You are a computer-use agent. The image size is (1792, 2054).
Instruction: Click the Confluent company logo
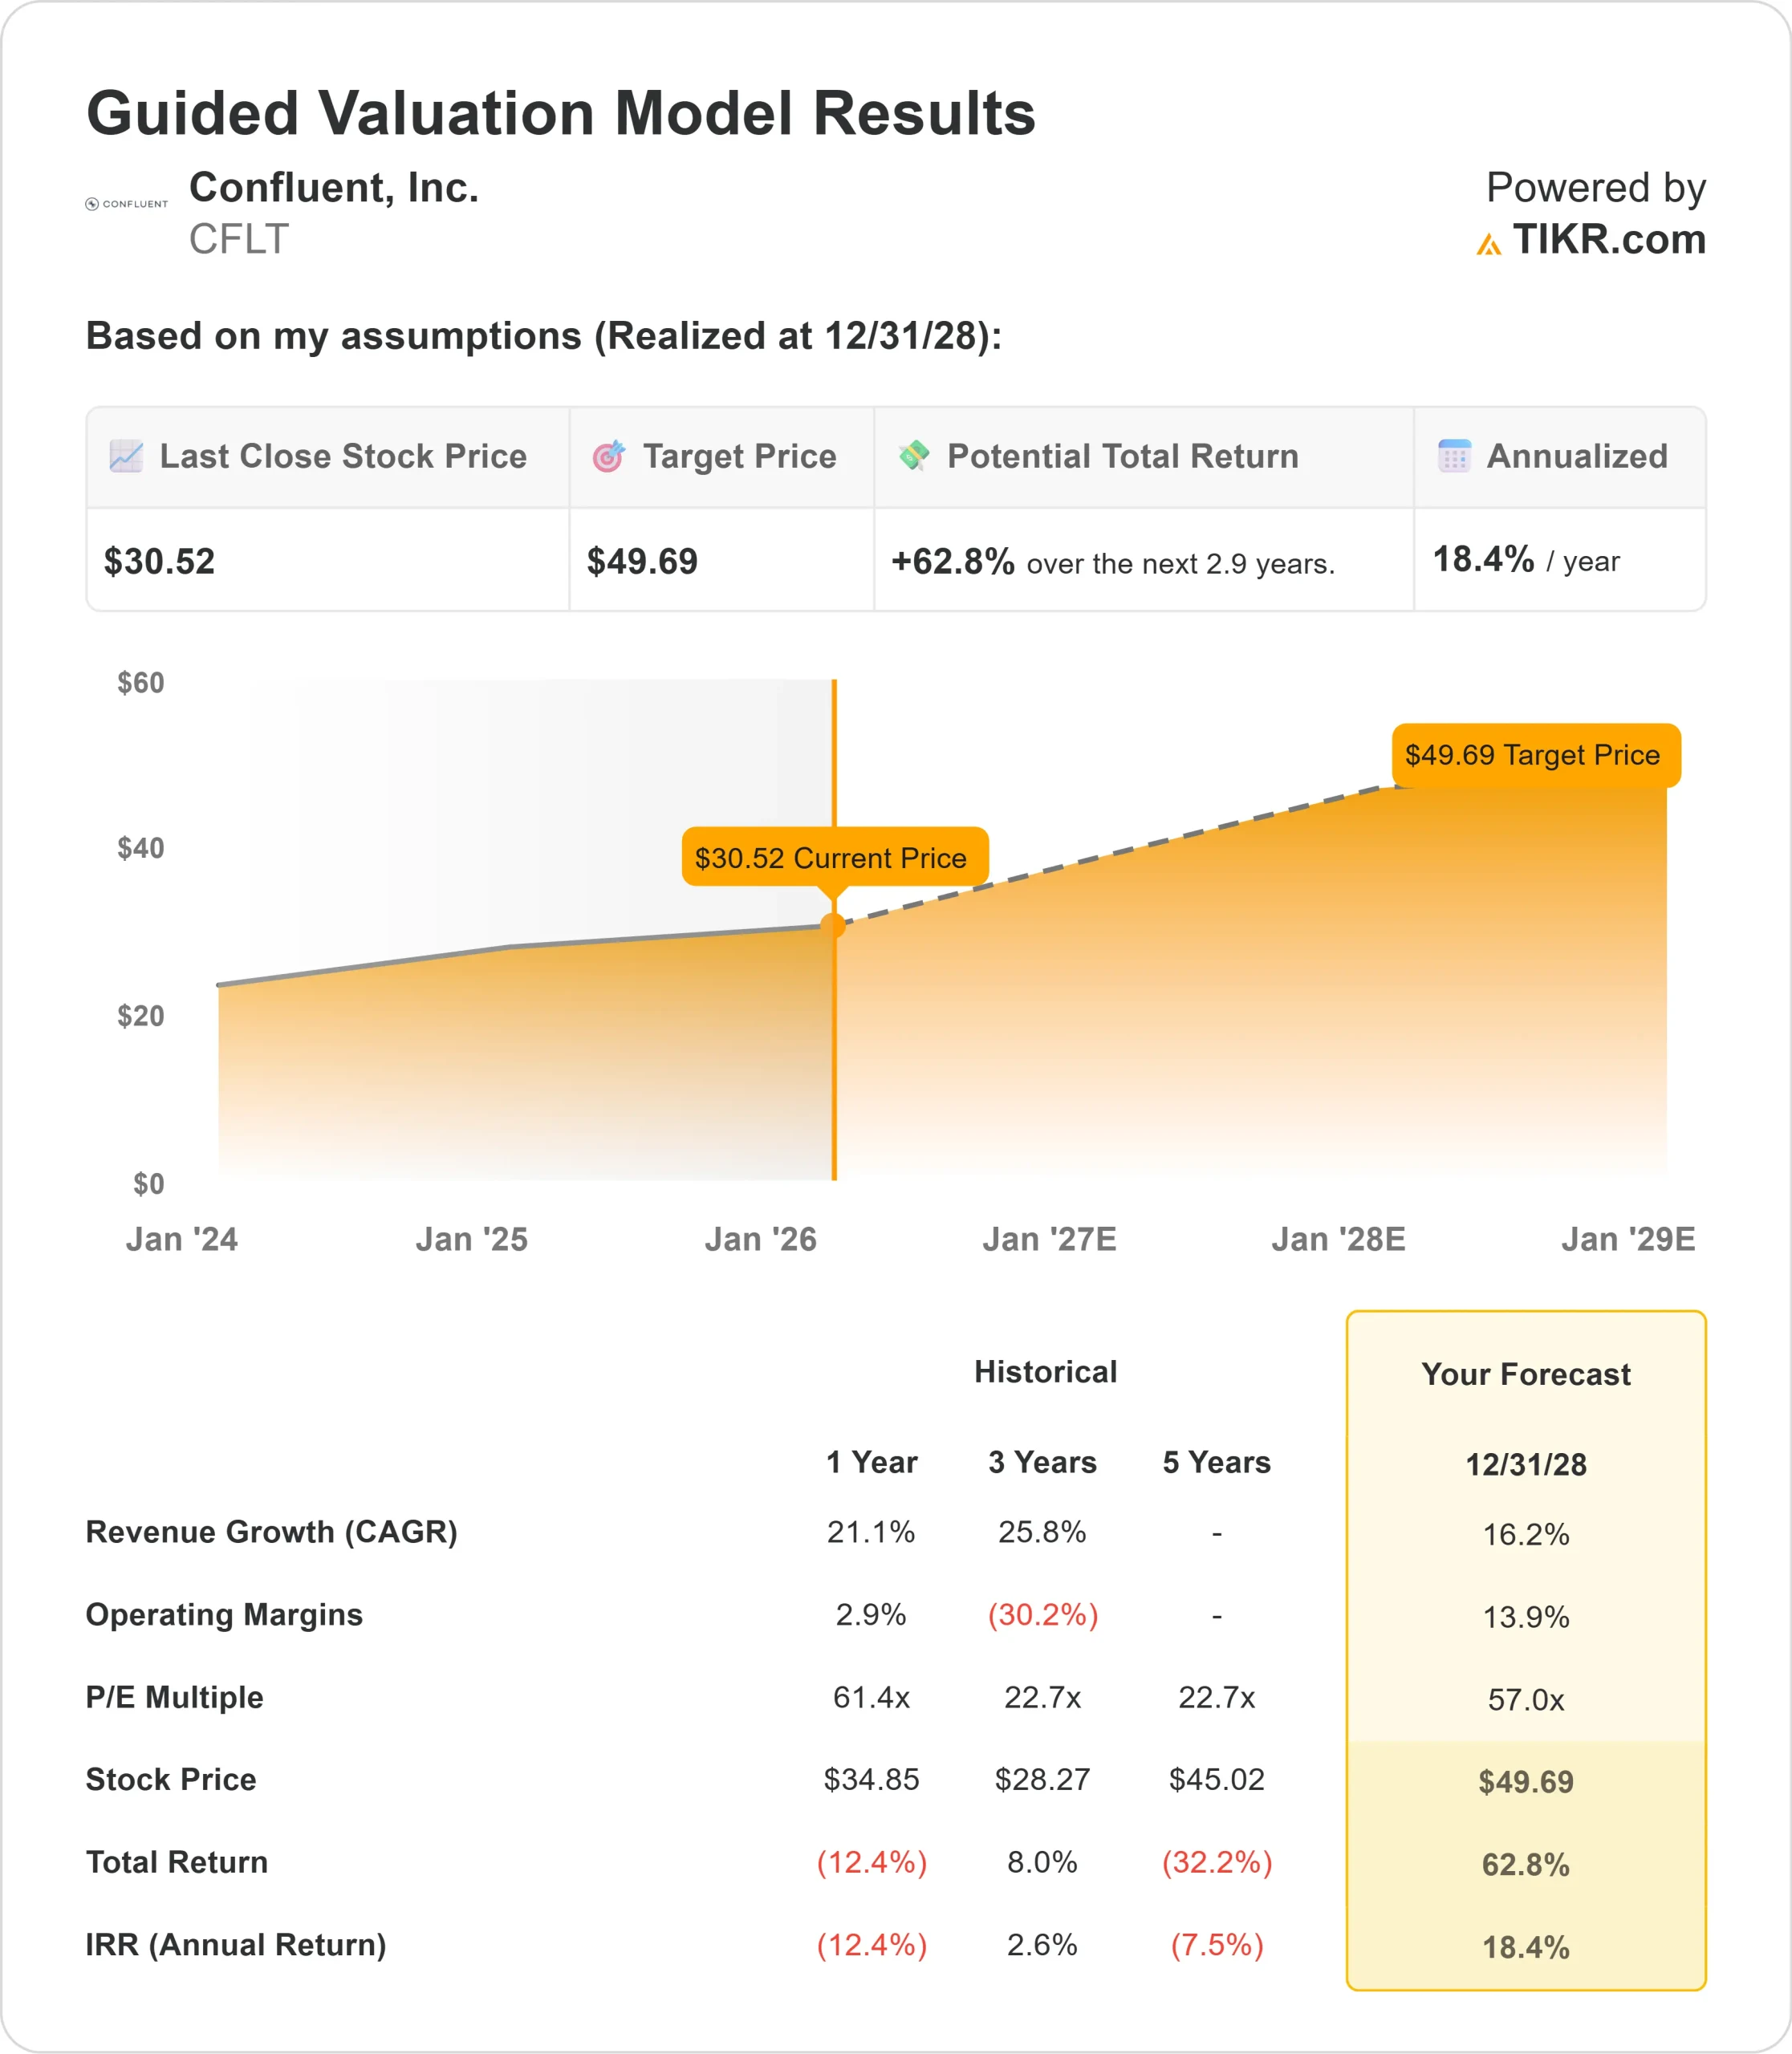127,204
